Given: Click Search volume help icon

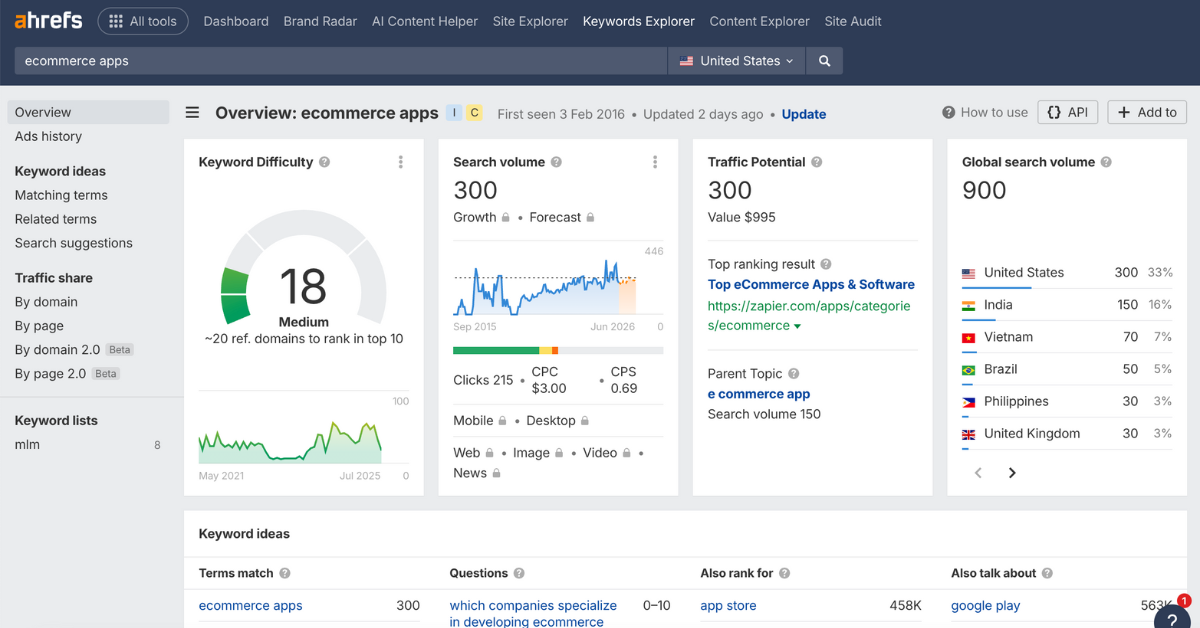Looking at the screenshot, I should point(557,162).
